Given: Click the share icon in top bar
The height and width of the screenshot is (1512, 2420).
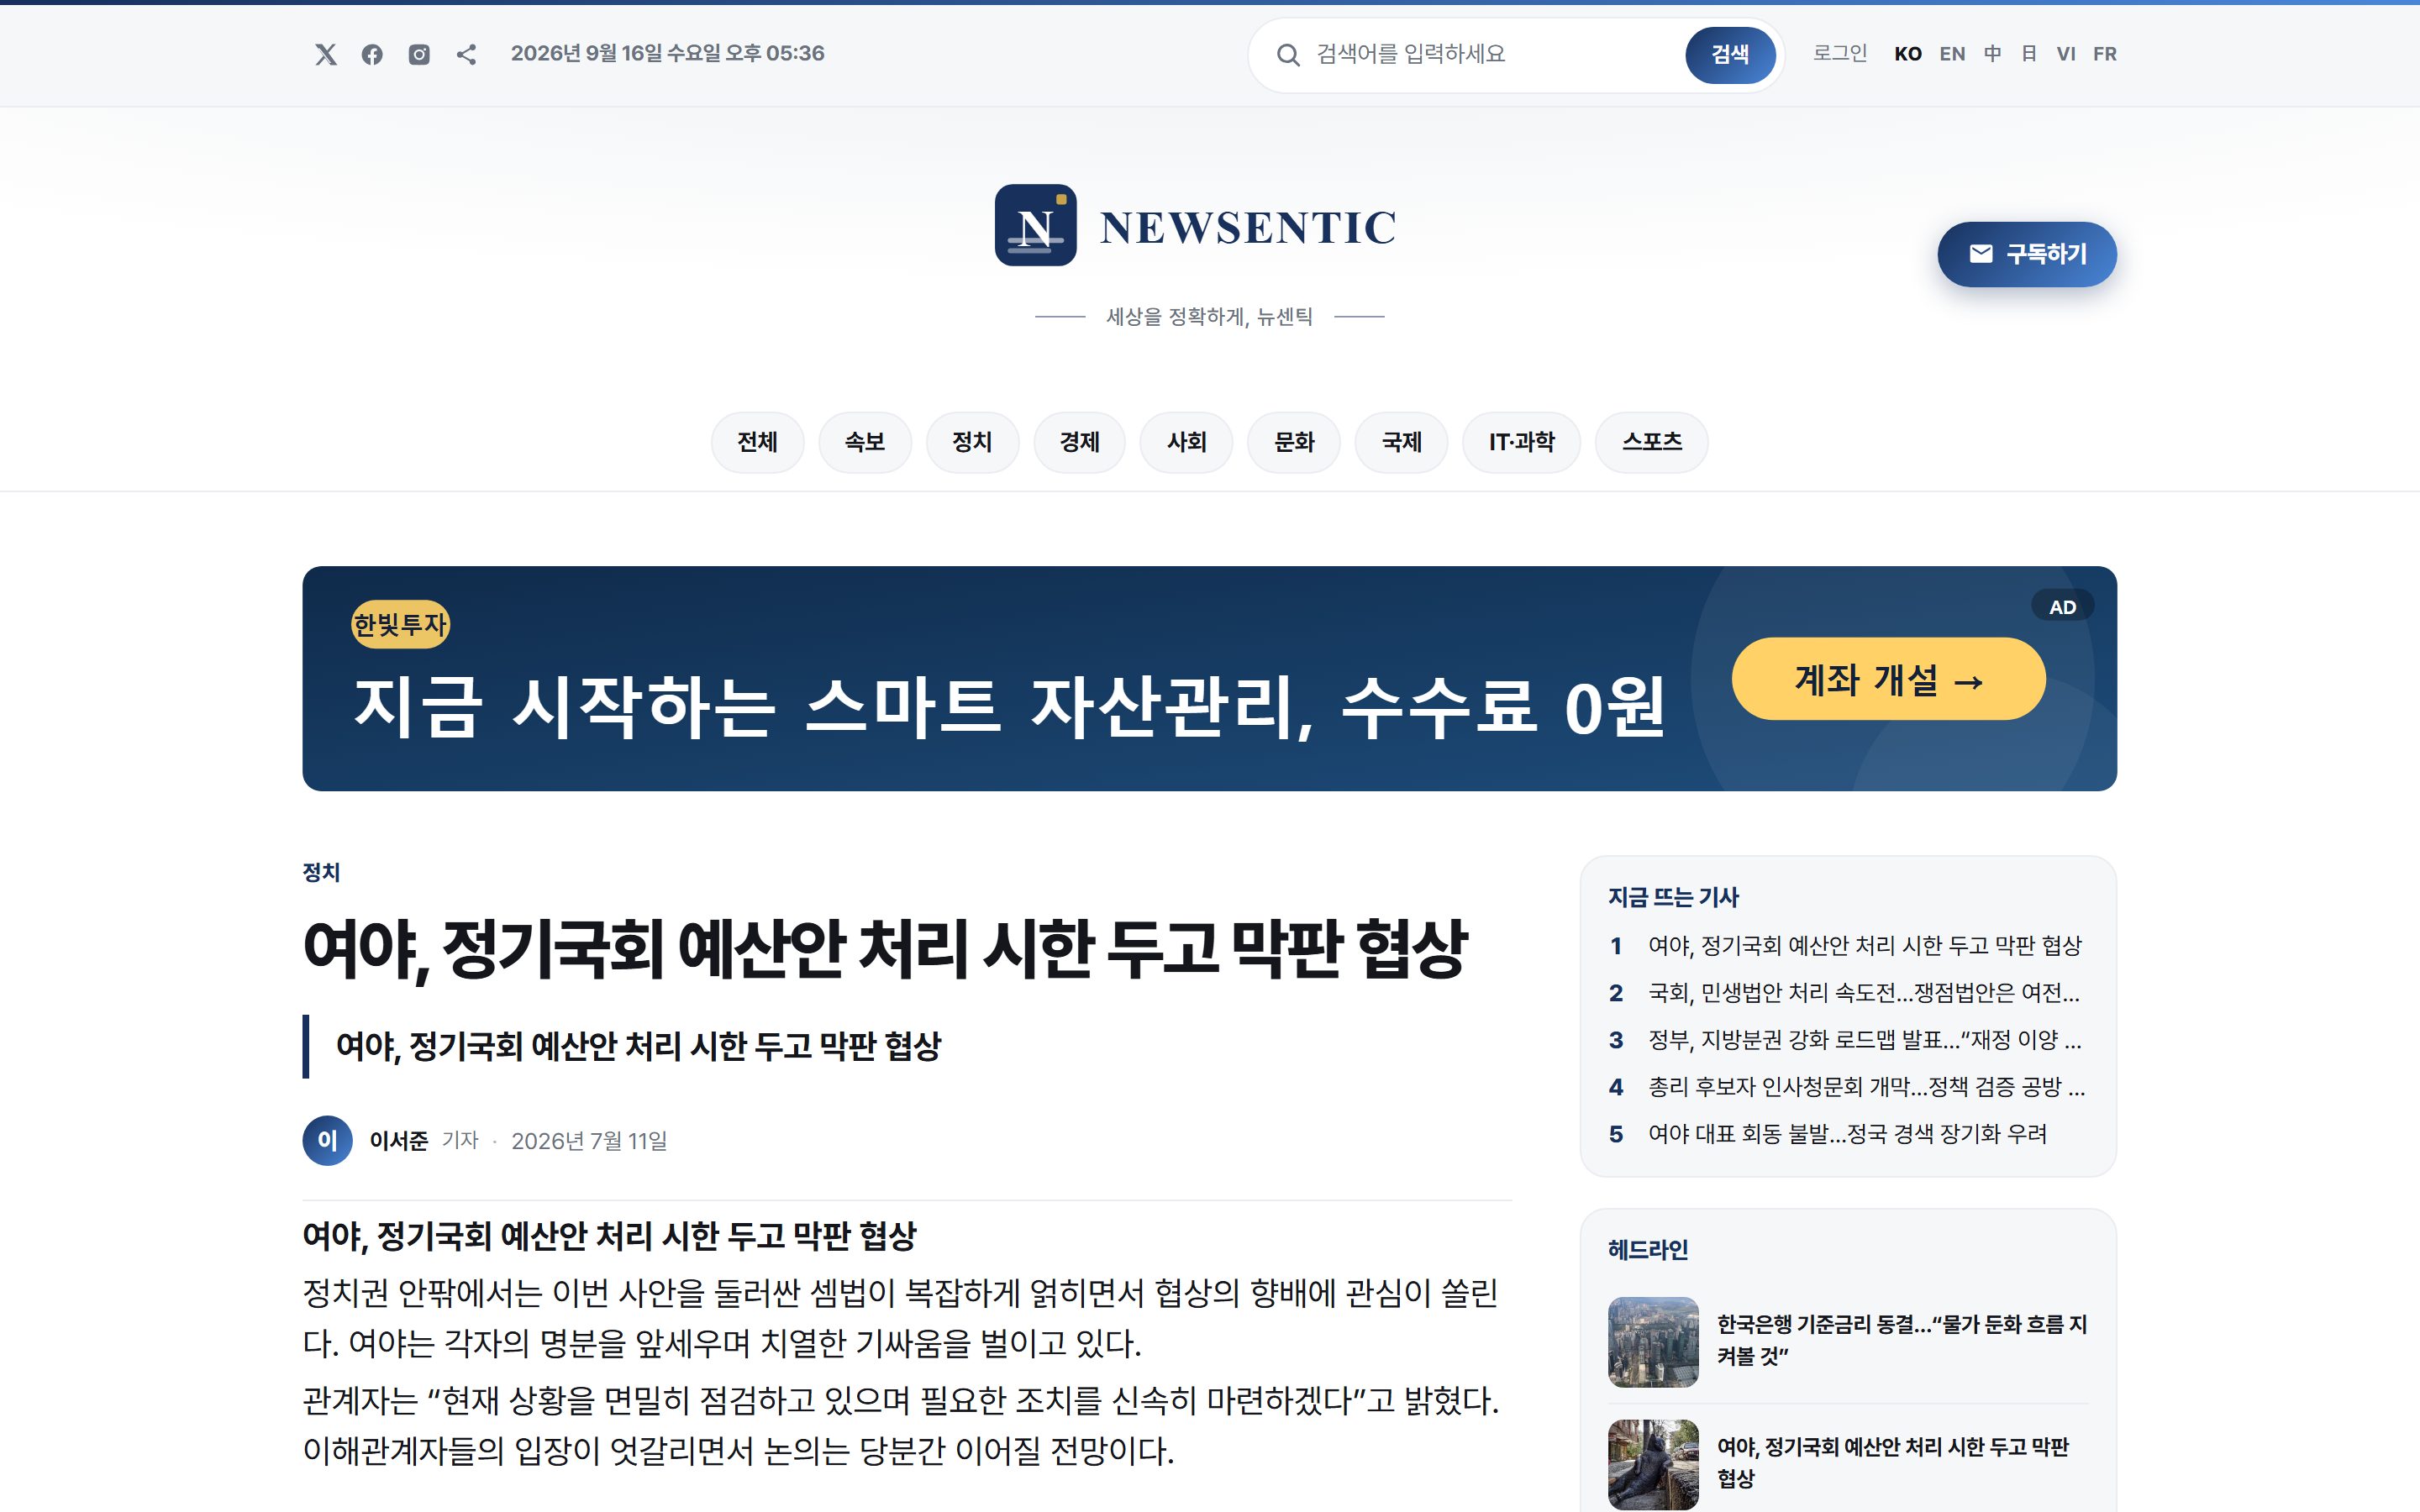Looking at the screenshot, I should click(466, 54).
